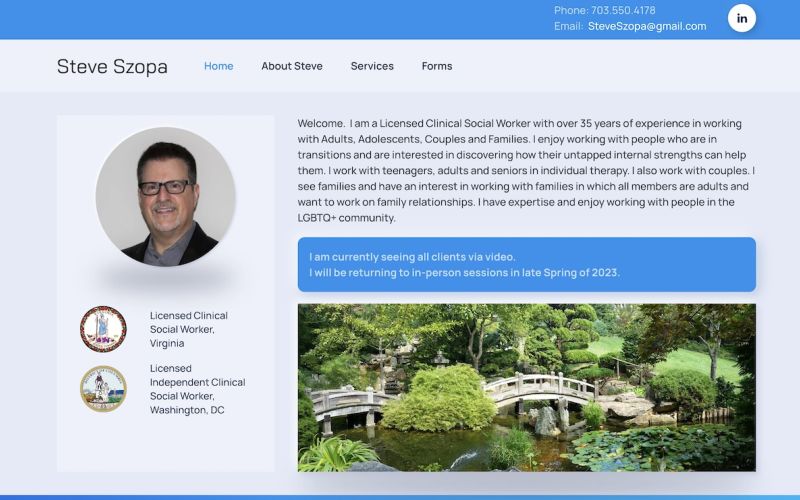Click the Virginia state seal icon

click(103, 329)
